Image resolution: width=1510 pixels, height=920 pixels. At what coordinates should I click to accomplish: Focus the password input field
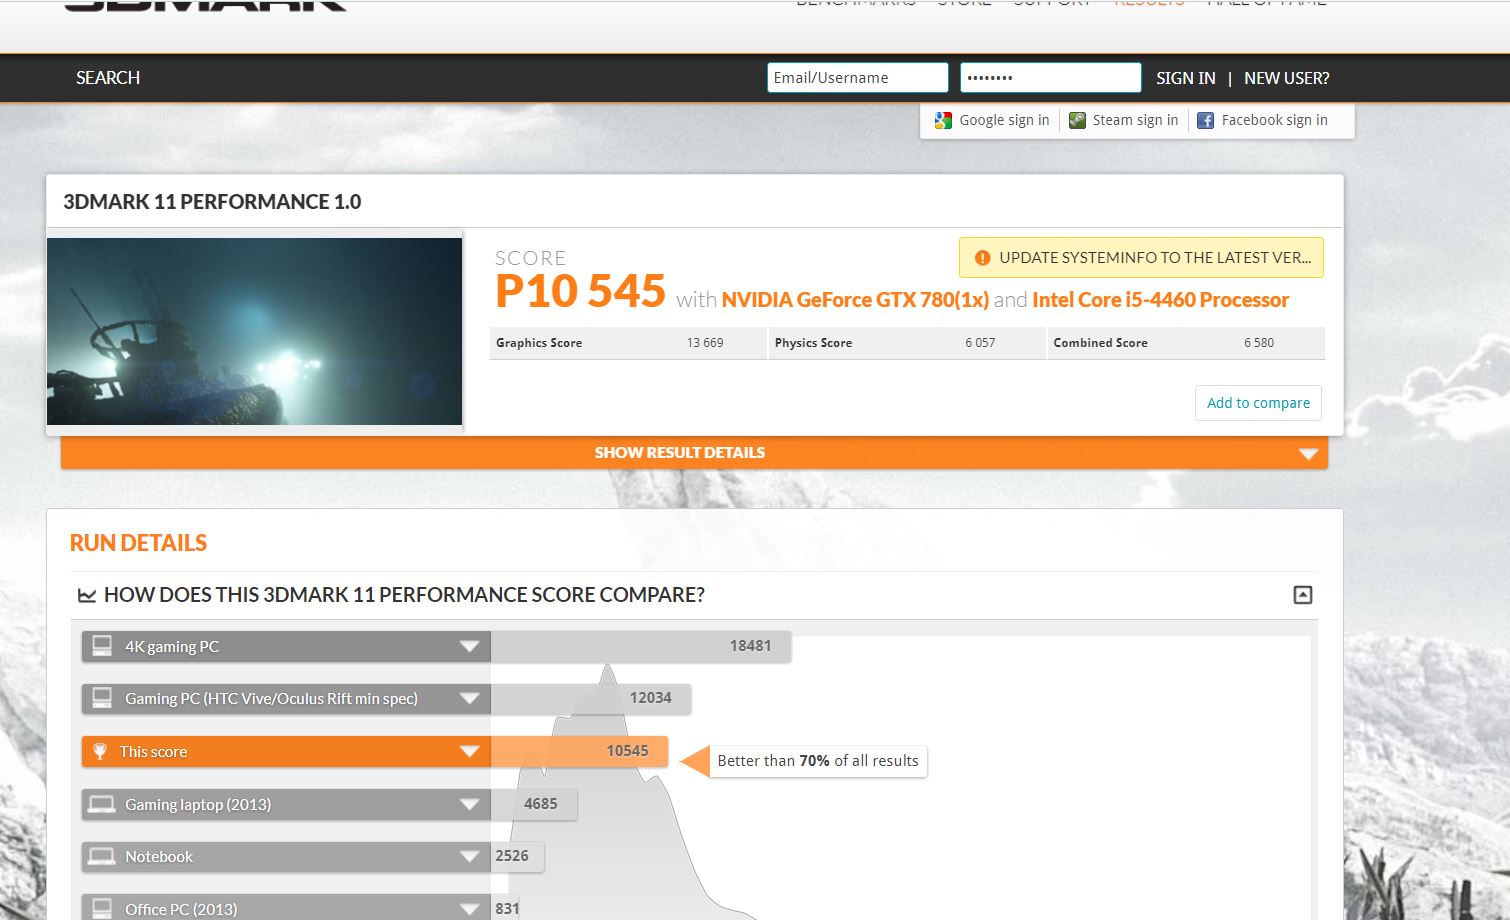click(1050, 78)
